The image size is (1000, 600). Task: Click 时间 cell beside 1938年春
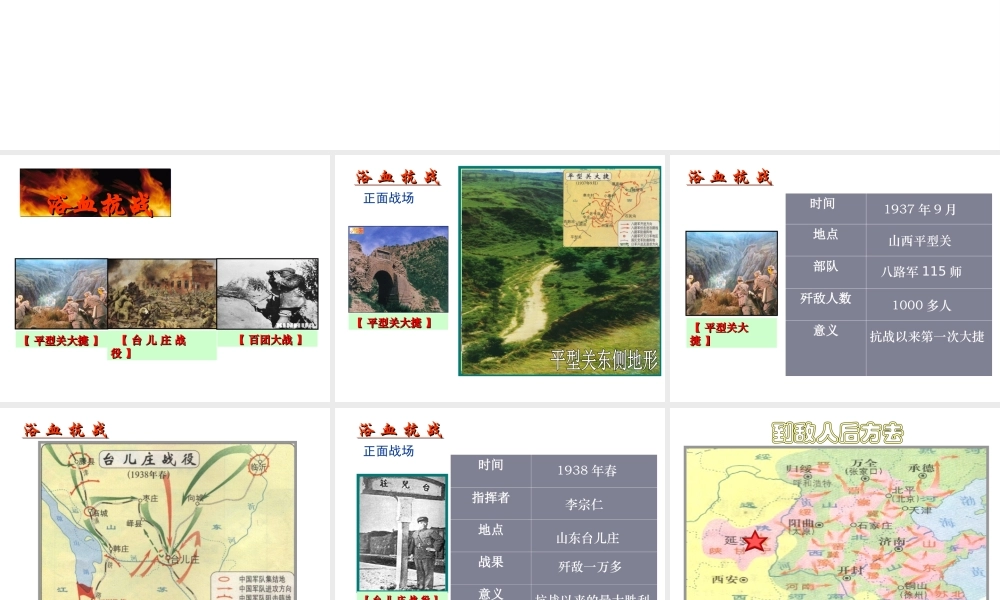click(491, 471)
